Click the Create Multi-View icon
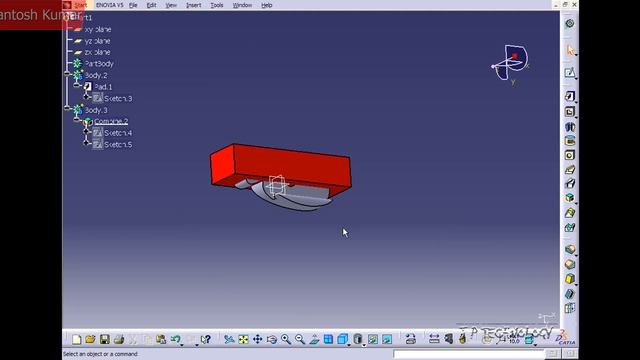 coord(328,339)
